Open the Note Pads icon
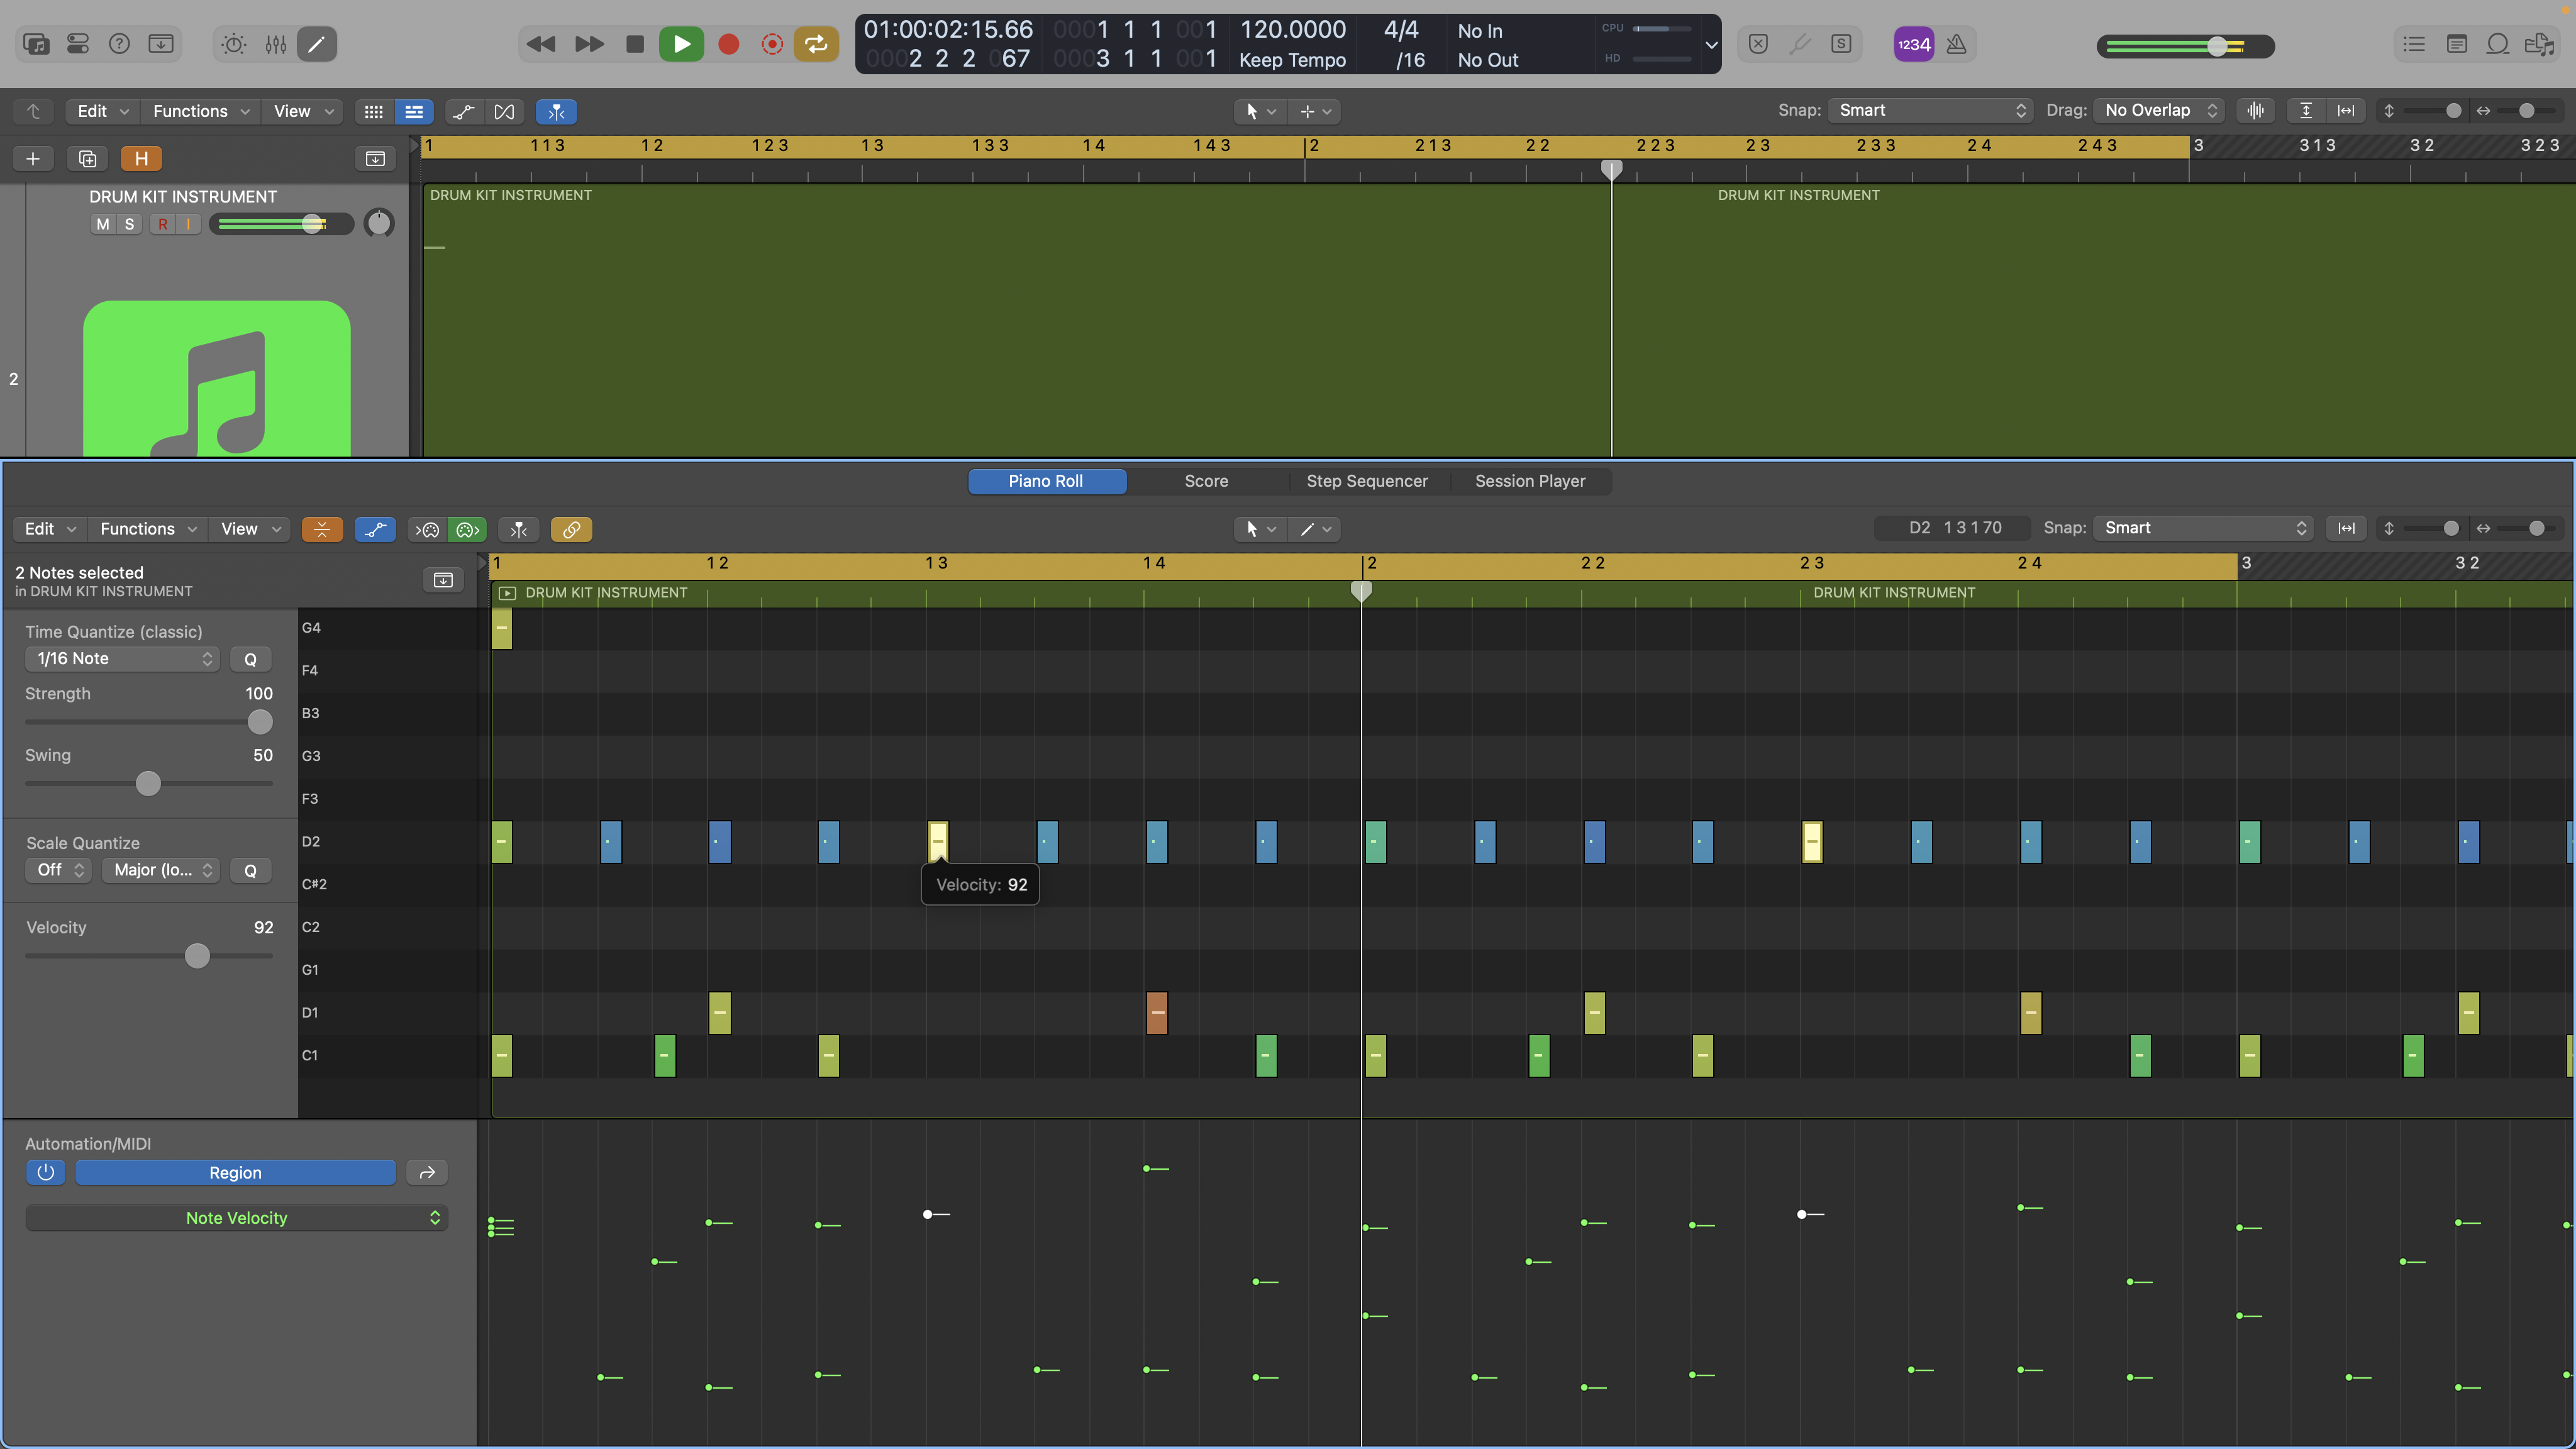2576x1449 pixels. (2456, 44)
